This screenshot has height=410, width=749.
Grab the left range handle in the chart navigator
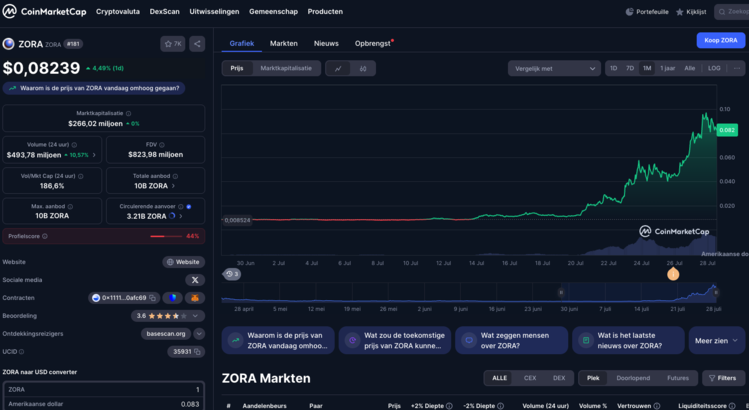click(x=561, y=292)
